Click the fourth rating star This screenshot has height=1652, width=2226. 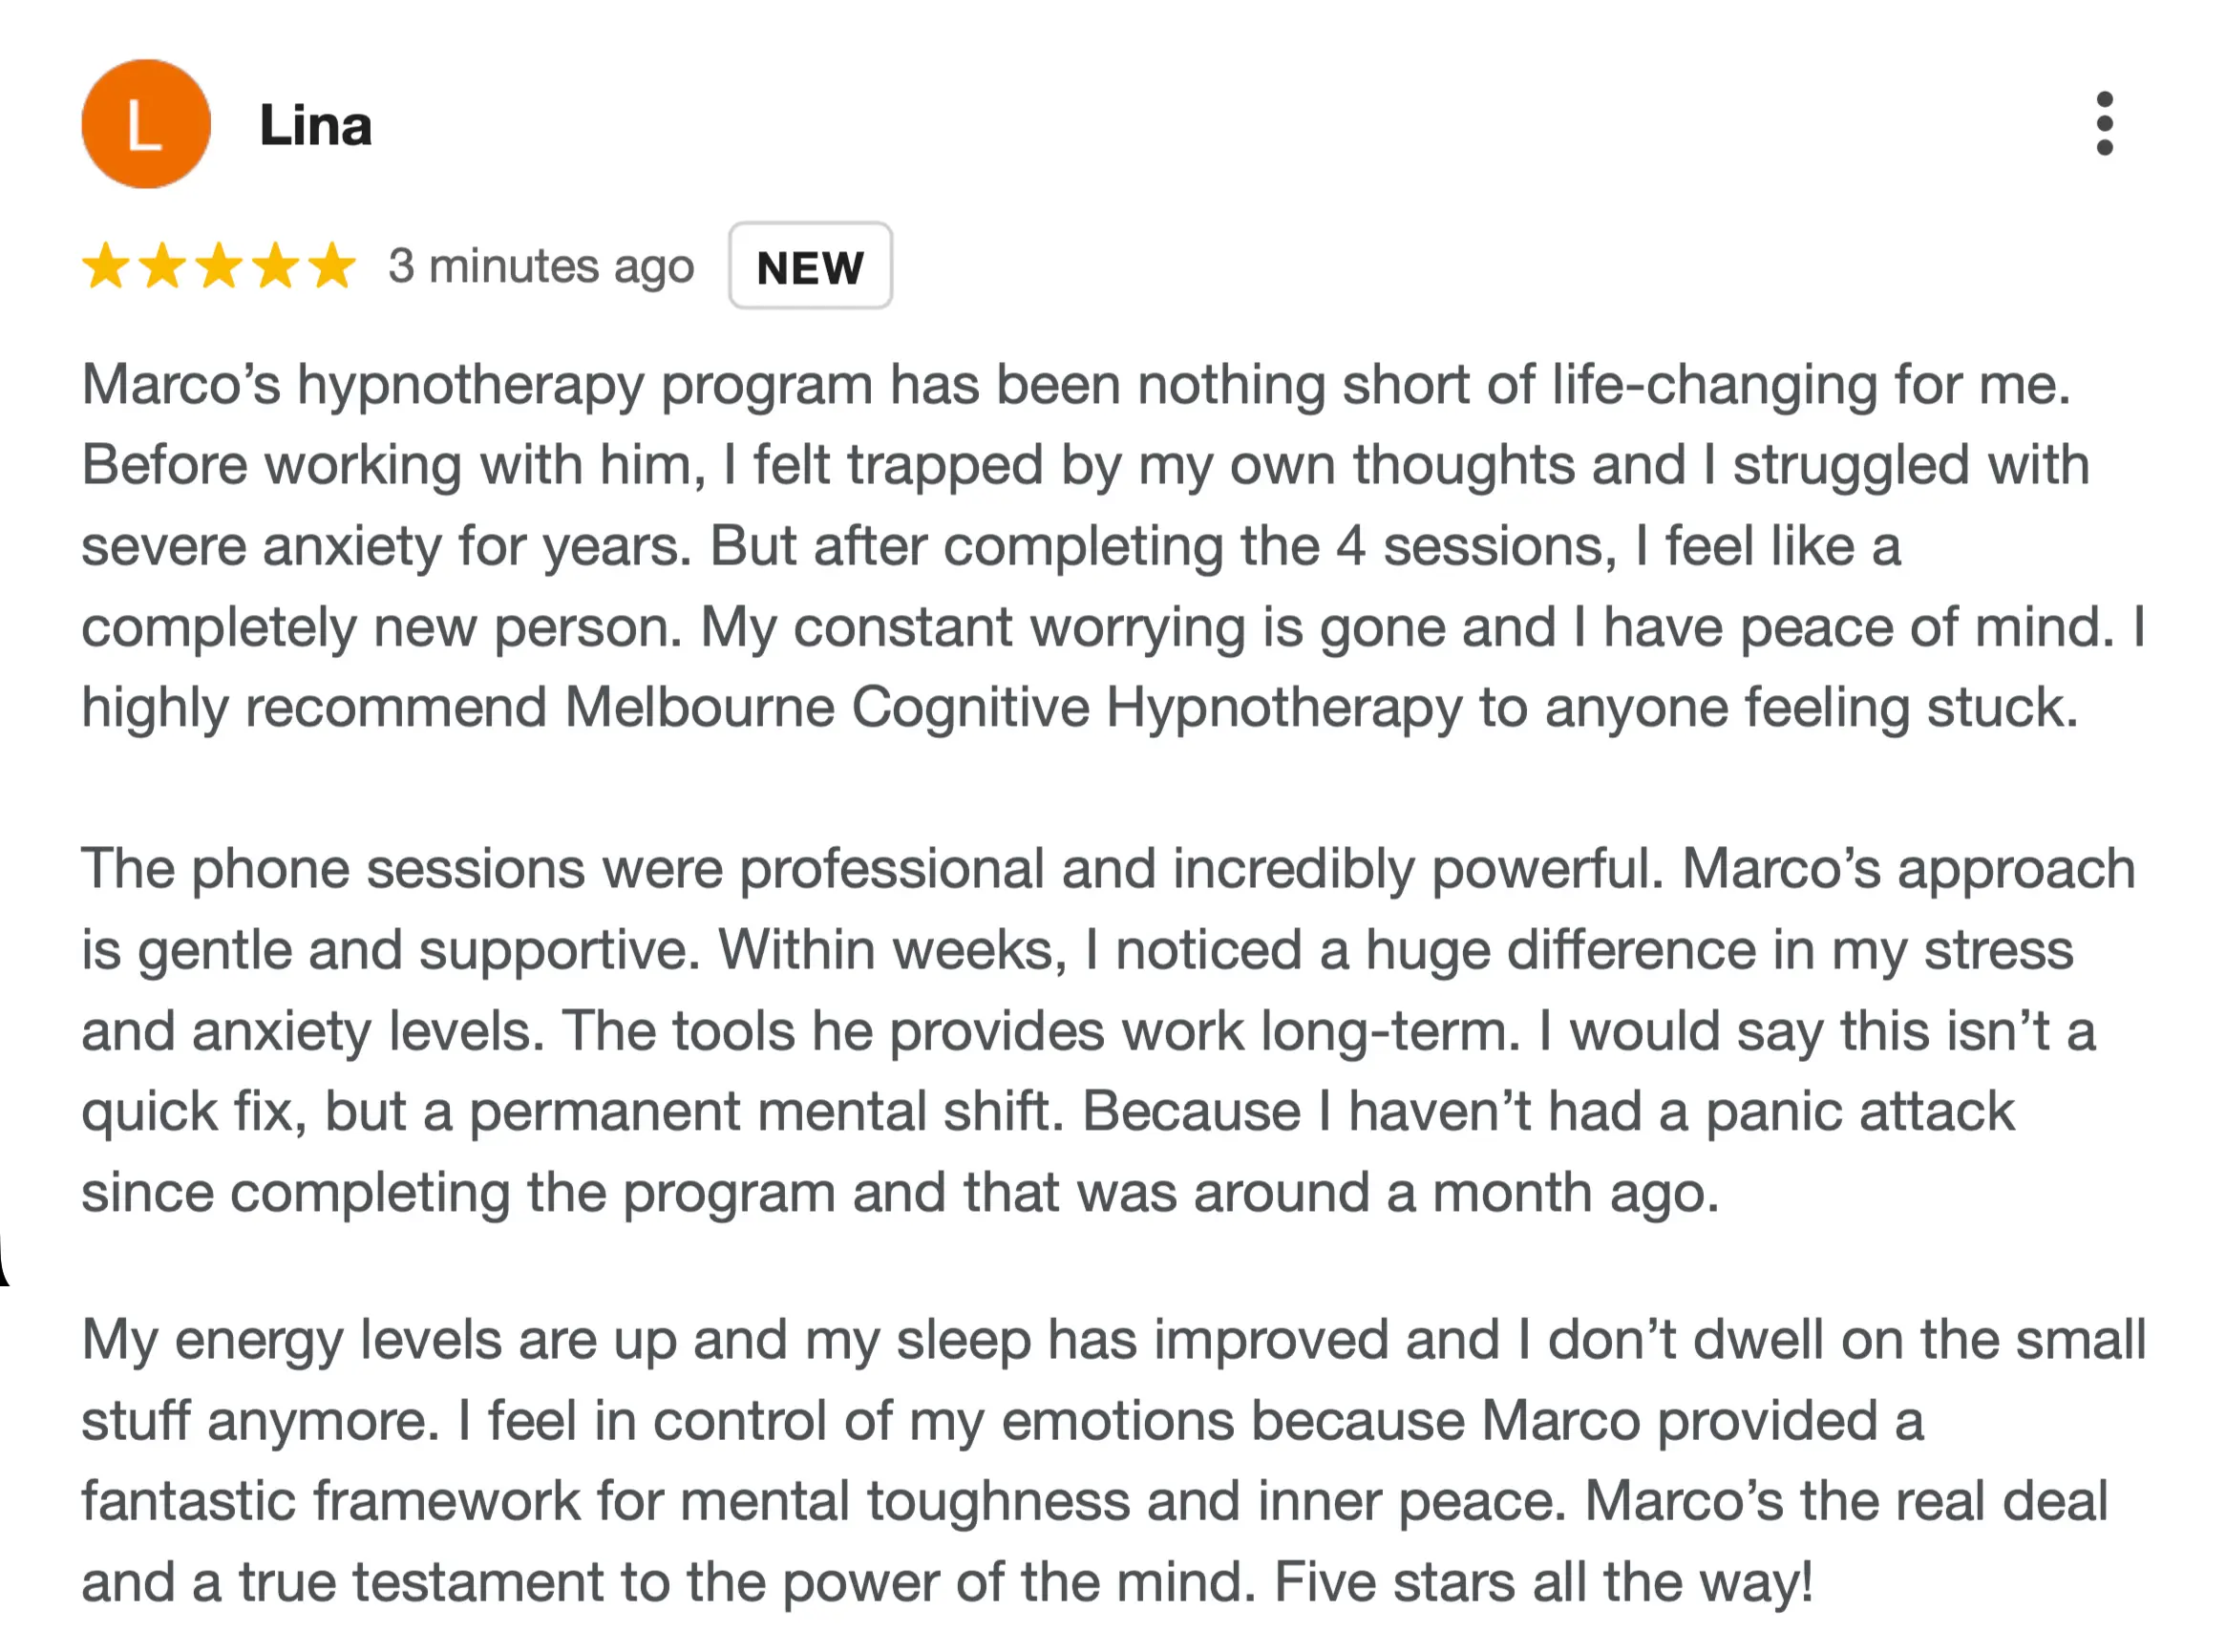(275, 267)
